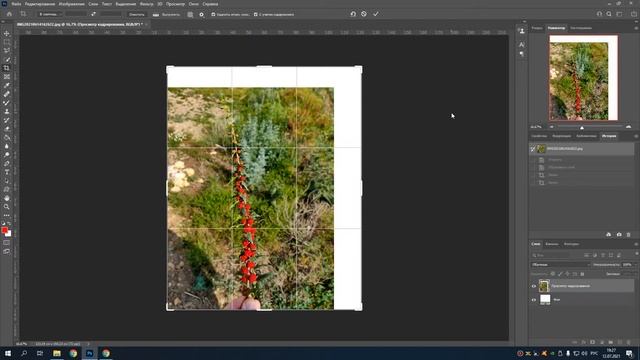Select the Brush tool
Screen dimensions: 640x360
[x=7, y=102]
